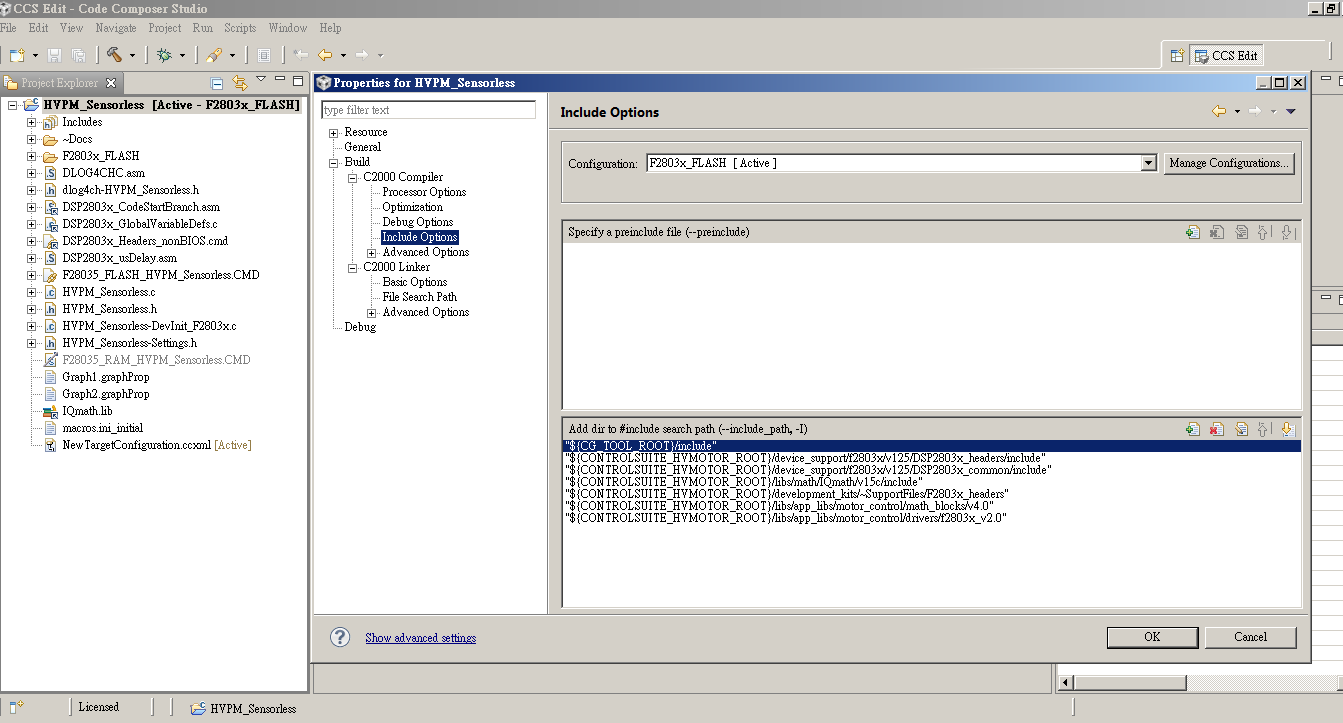Collapse the Build node in properties tree
This screenshot has width=1343, height=723.
tap(334, 163)
